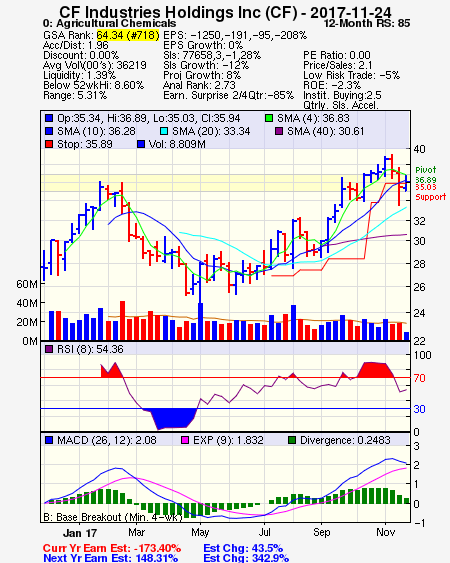Image resolution: width=450 pixels, height=563 pixels.
Task: Click the Nov date axis label
Action: (x=386, y=532)
